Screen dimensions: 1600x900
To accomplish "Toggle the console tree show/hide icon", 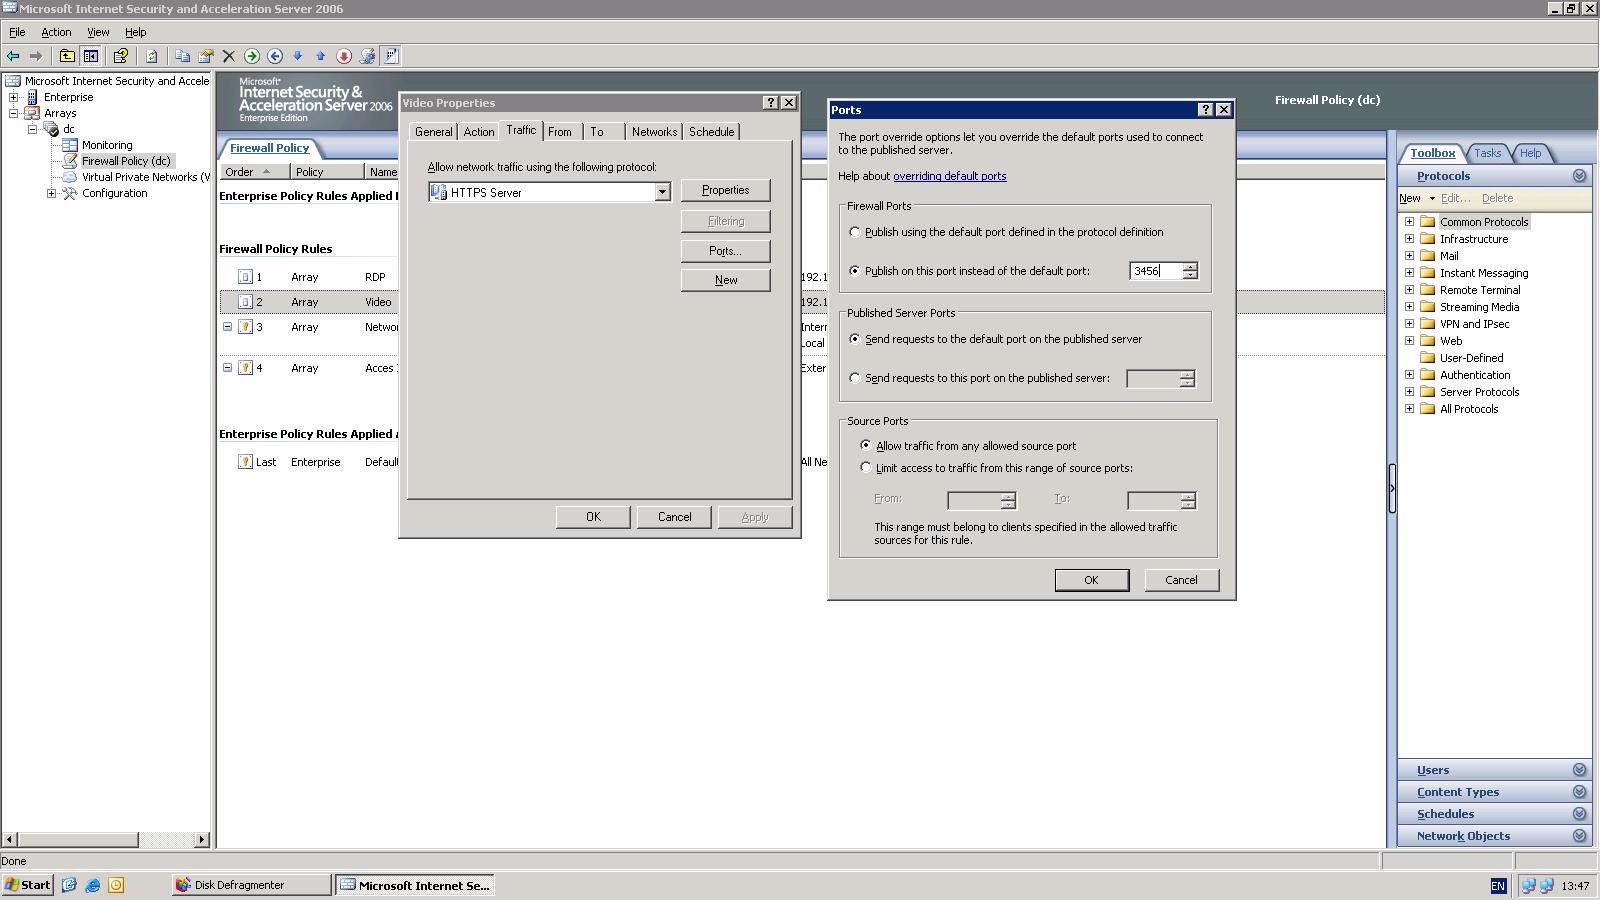I will click(91, 56).
